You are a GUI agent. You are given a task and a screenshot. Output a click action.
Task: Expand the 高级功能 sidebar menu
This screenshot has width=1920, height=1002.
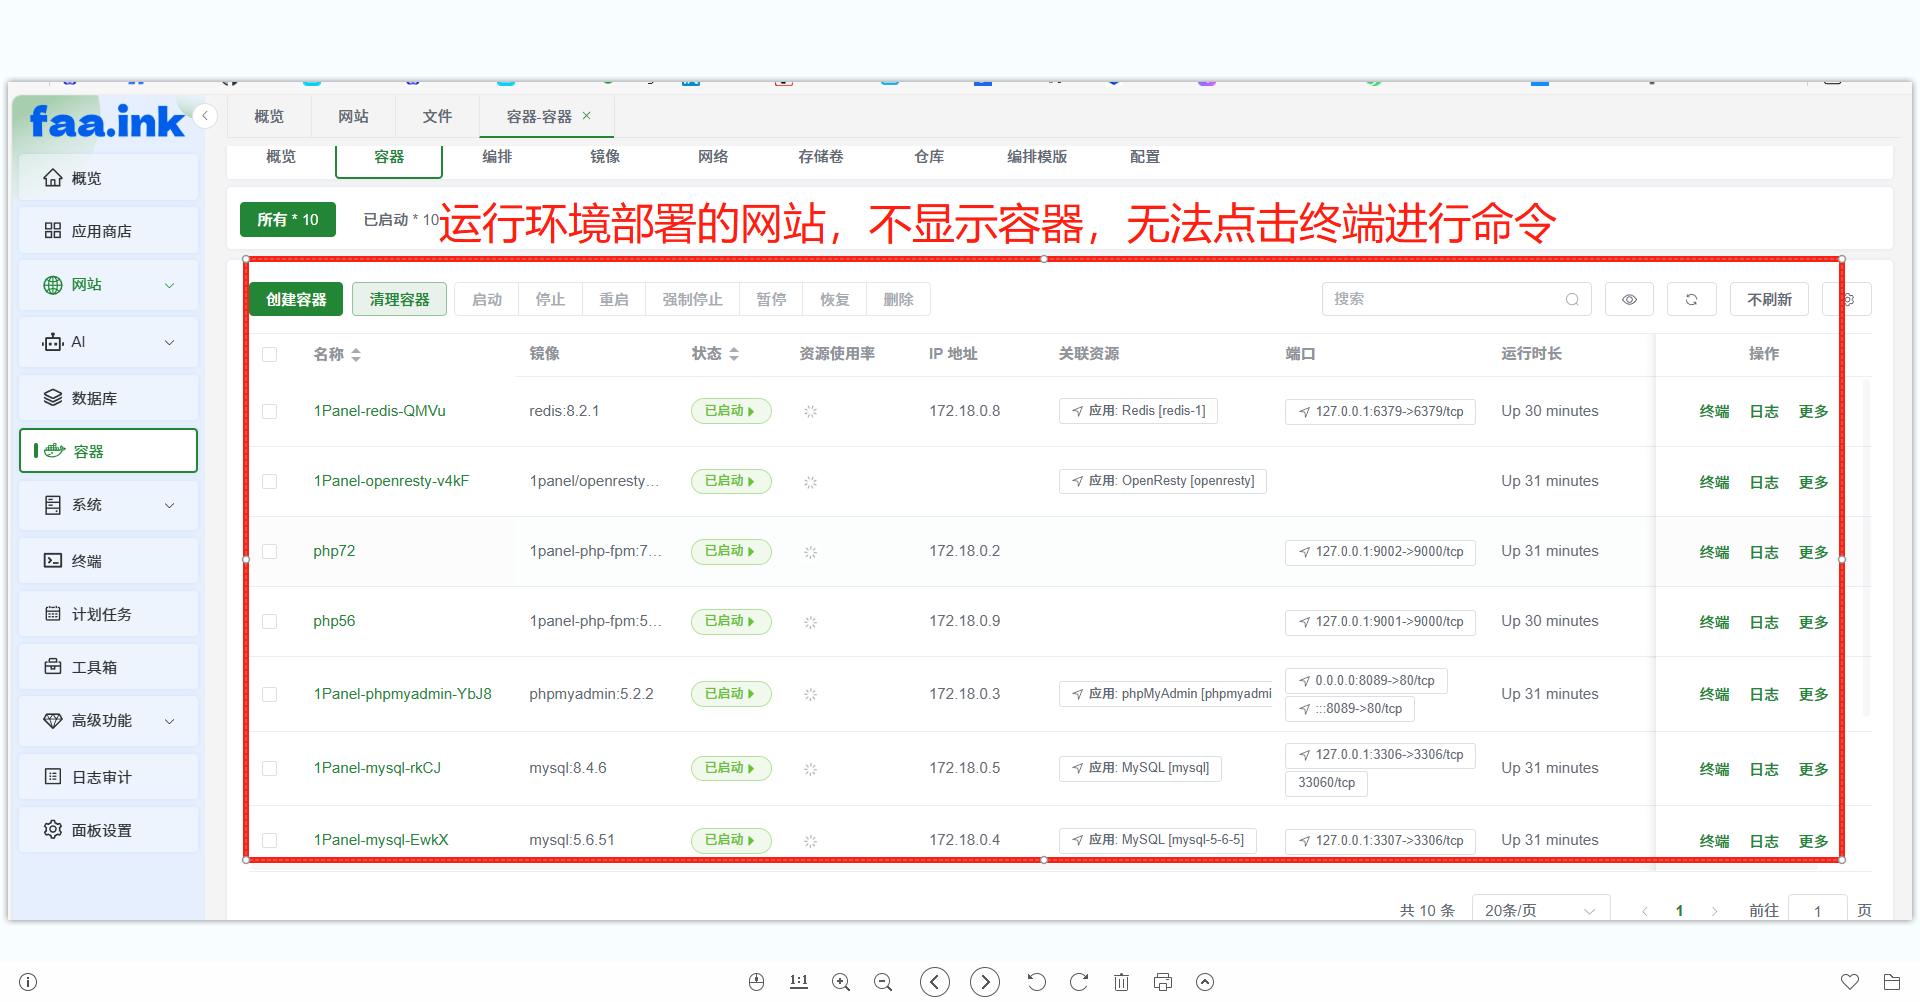coord(108,720)
